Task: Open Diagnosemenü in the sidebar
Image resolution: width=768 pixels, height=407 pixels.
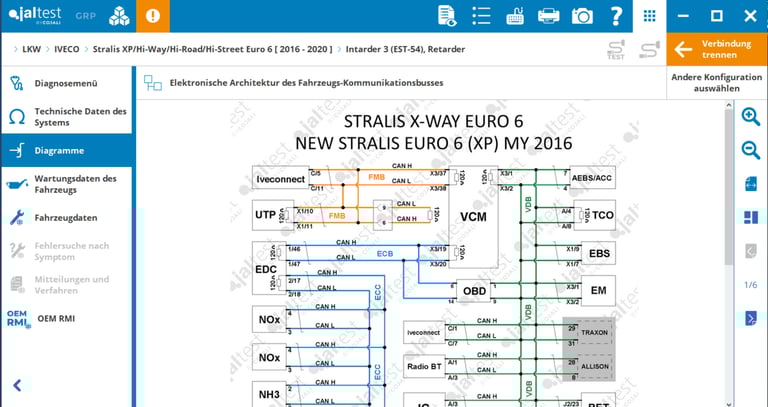Action: click(x=66, y=83)
